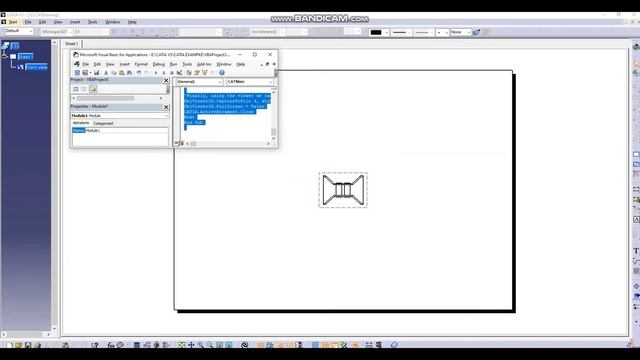640x360 pixels.
Task: Click Procedure View button below the code window
Action: [x=176, y=143]
